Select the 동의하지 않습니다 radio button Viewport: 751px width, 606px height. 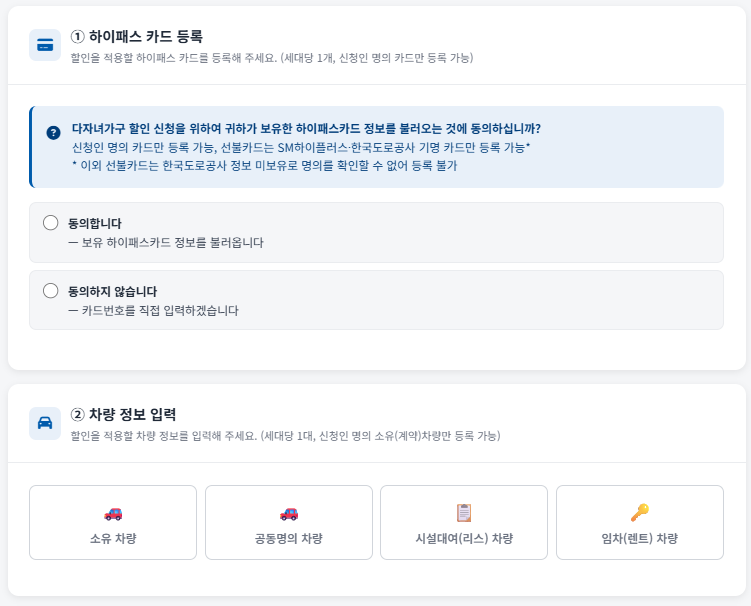tap(50, 291)
